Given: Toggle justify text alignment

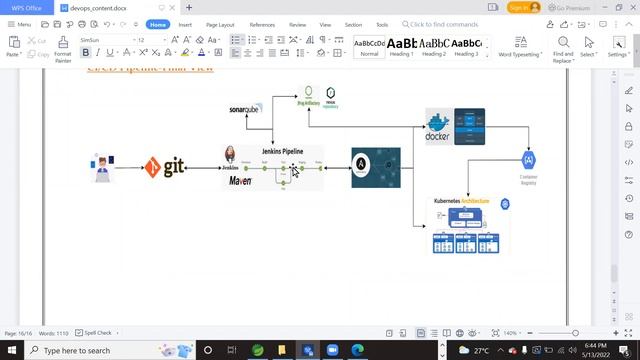Looking at the screenshot, I should click(272, 53).
